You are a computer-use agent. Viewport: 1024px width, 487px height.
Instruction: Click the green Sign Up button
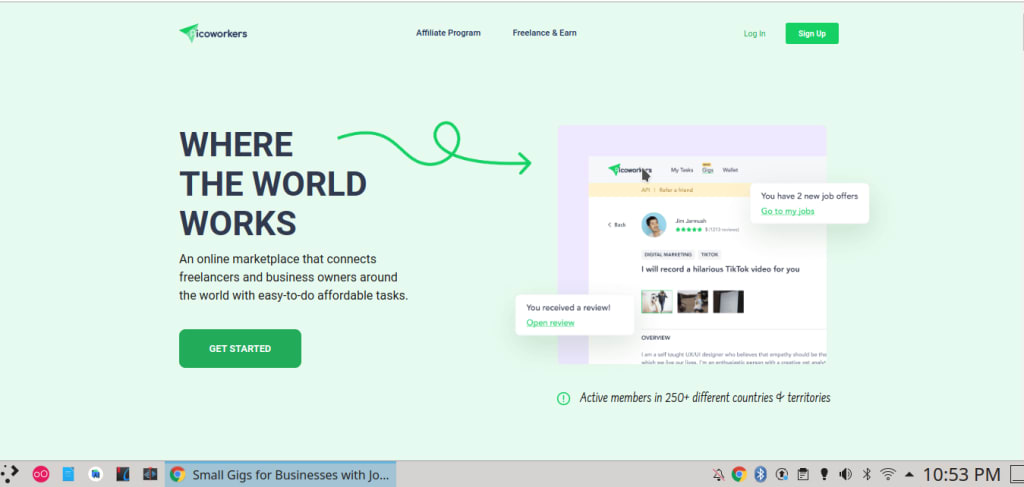click(x=812, y=33)
